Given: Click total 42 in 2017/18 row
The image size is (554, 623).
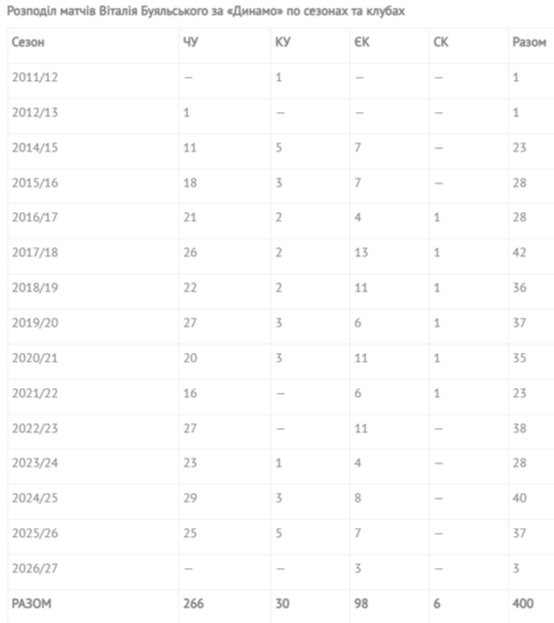Looking at the screenshot, I should tap(519, 252).
